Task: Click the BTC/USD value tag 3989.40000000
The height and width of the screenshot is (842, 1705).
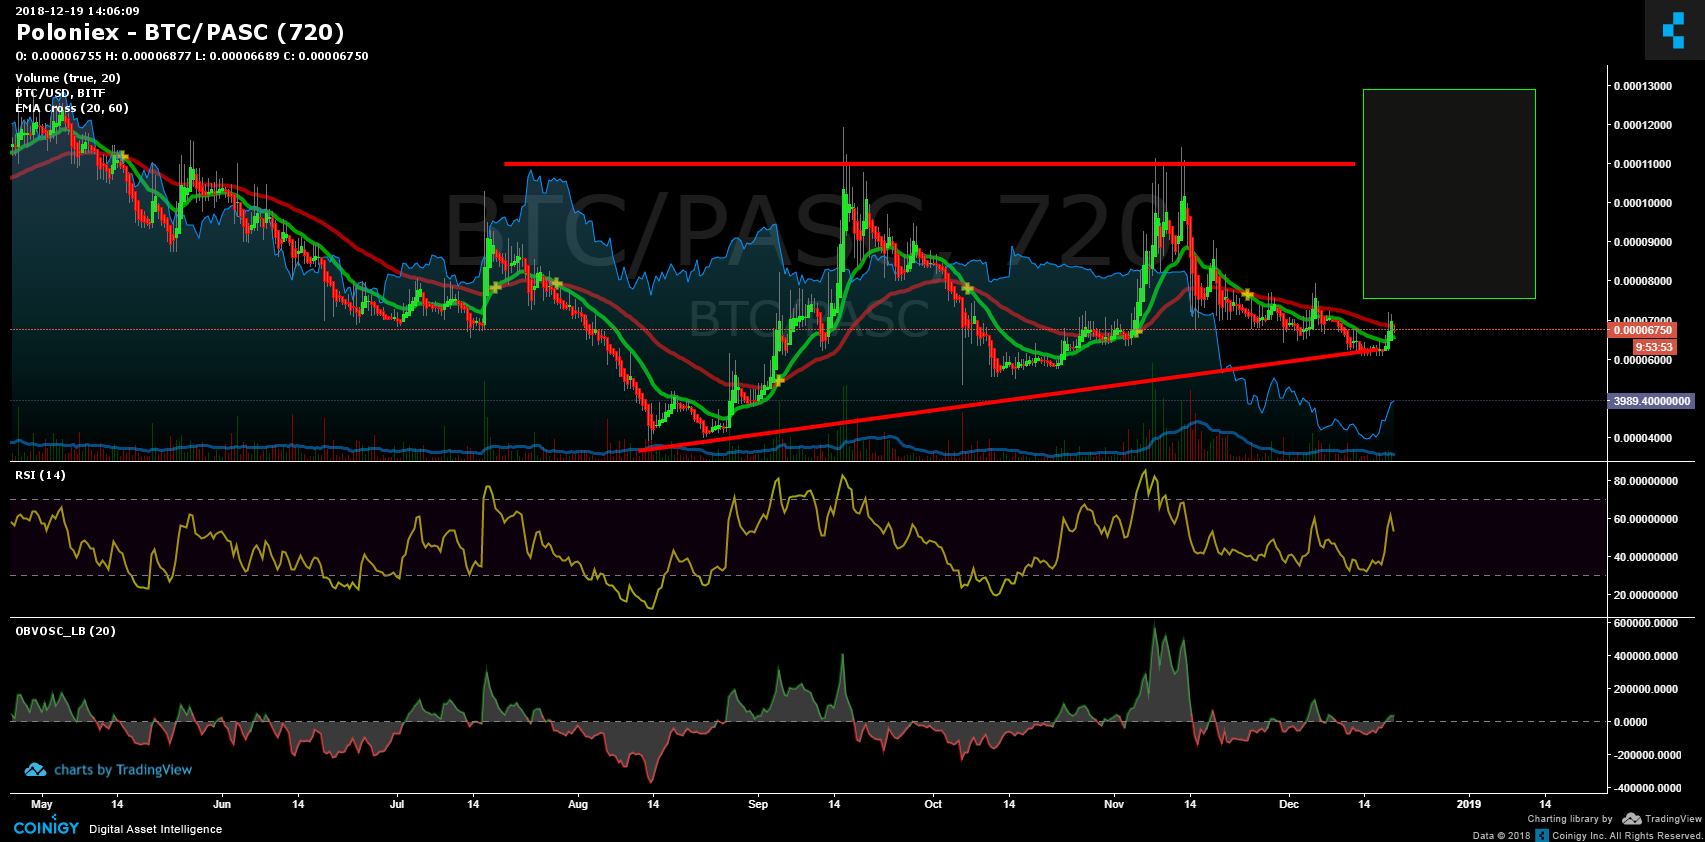Action: coord(1651,401)
